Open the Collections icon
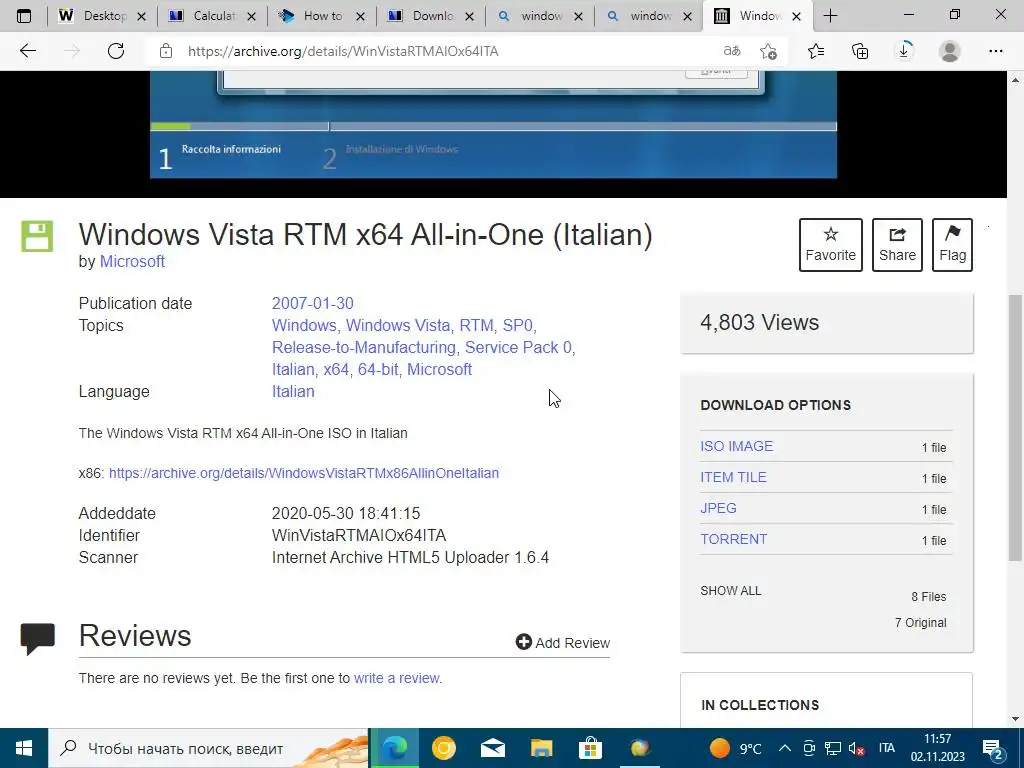 (860, 51)
